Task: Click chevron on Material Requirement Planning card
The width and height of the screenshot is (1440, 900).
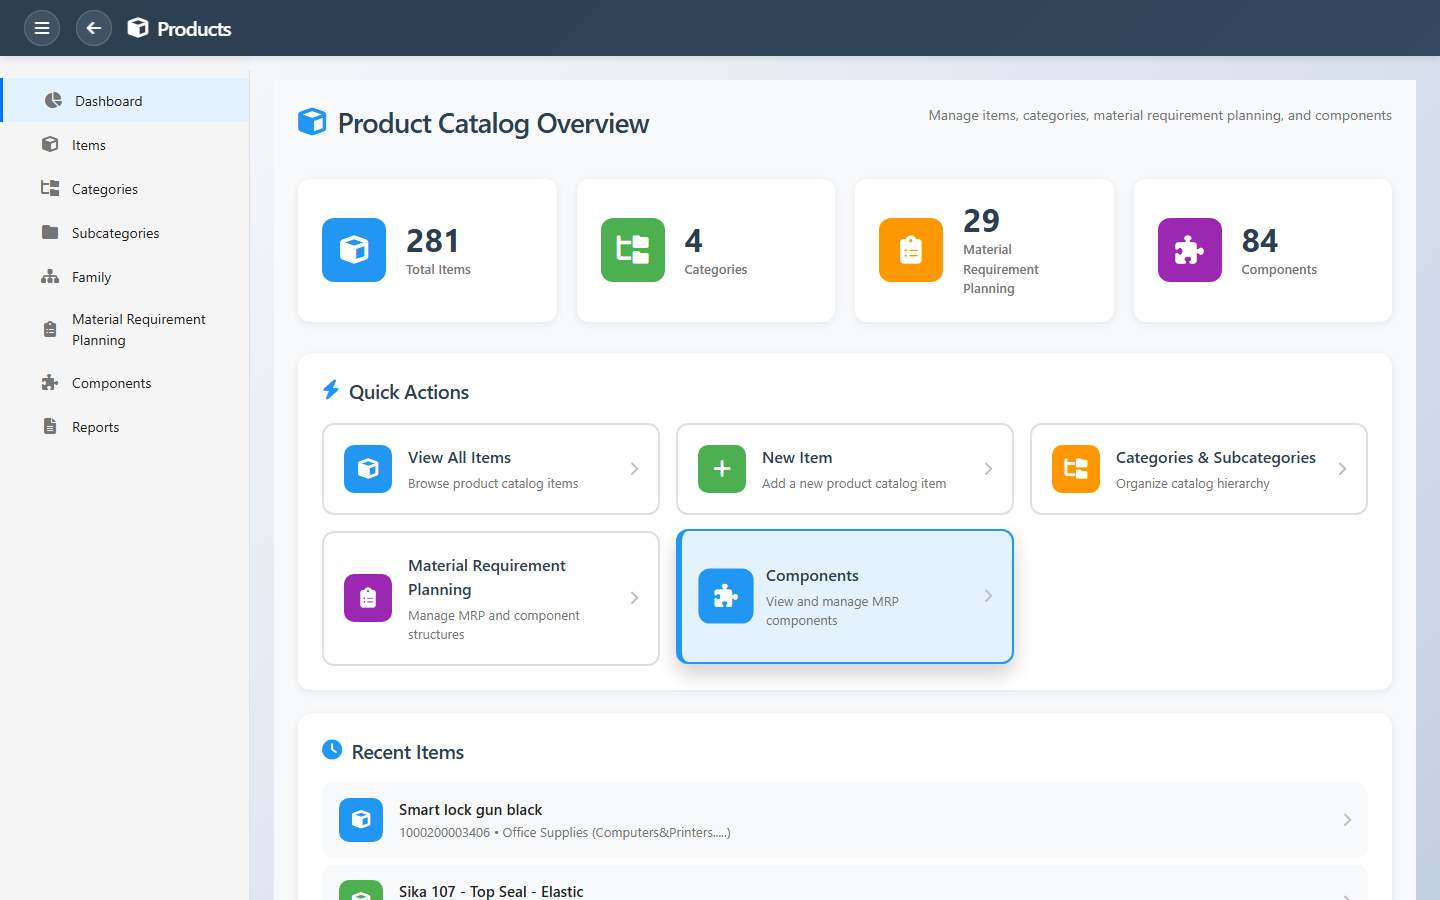Action: click(634, 598)
